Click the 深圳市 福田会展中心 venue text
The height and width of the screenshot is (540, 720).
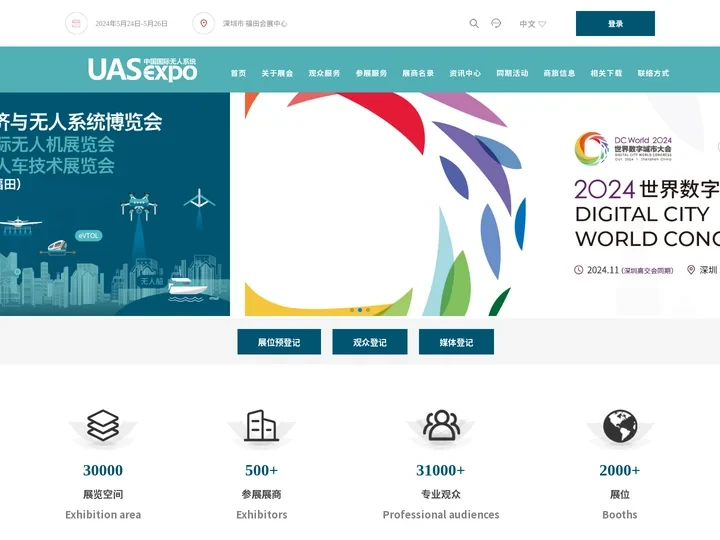[255, 23]
